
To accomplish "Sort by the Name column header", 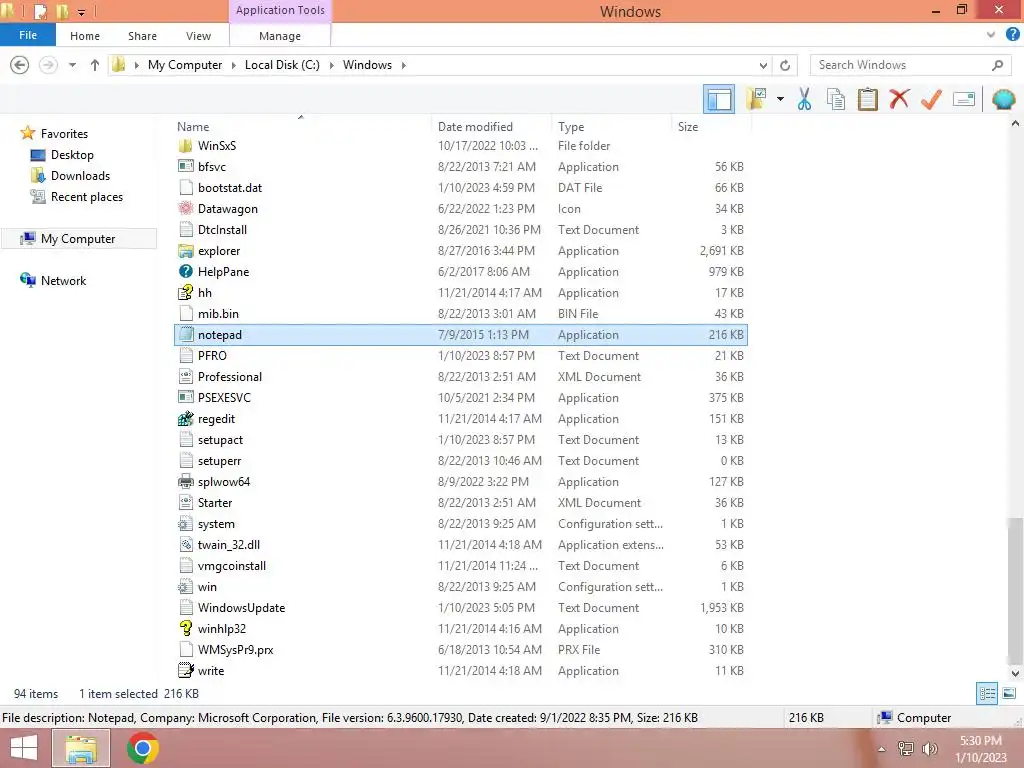I will (193, 127).
